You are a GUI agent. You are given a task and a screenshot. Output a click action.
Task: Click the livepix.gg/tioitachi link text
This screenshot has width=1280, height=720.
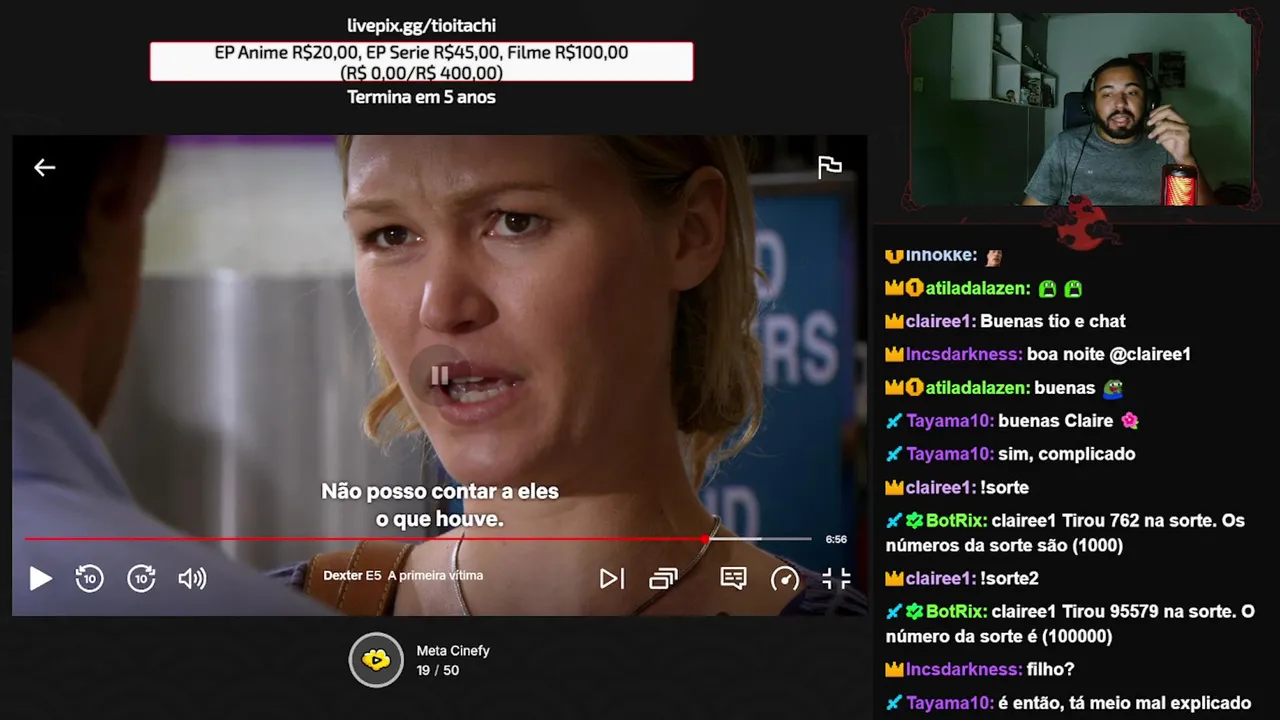click(421, 25)
